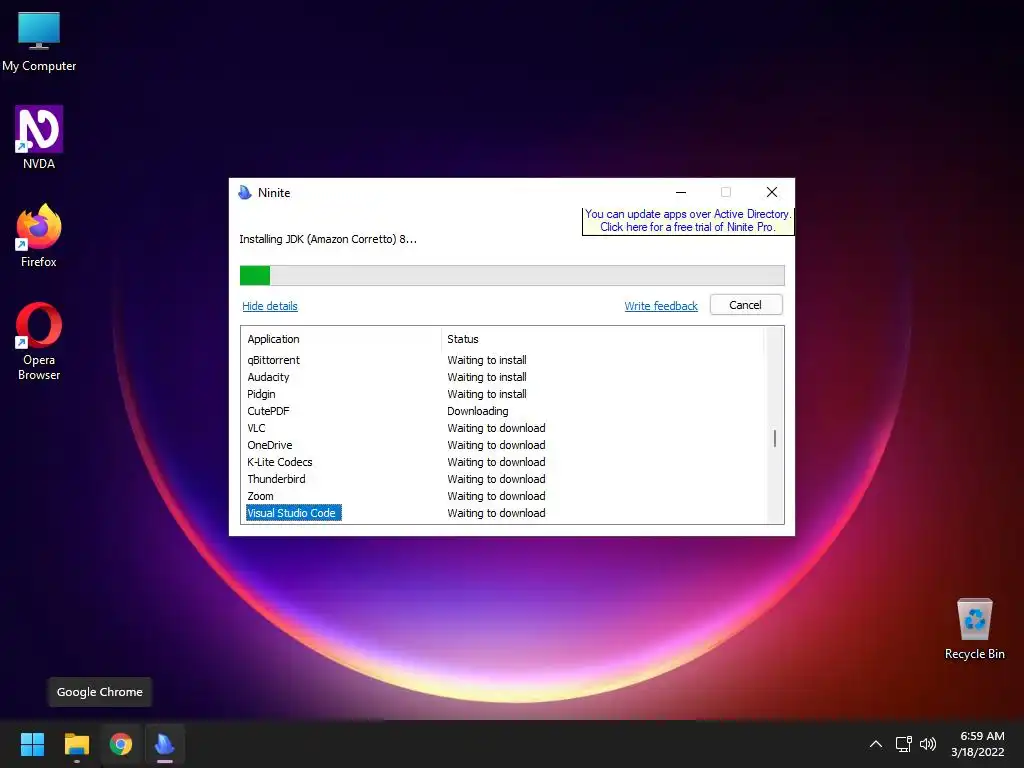This screenshot has height=768, width=1024.
Task: Select the K-Lite Codecs row
Action: pyautogui.click(x=503, y=462)
